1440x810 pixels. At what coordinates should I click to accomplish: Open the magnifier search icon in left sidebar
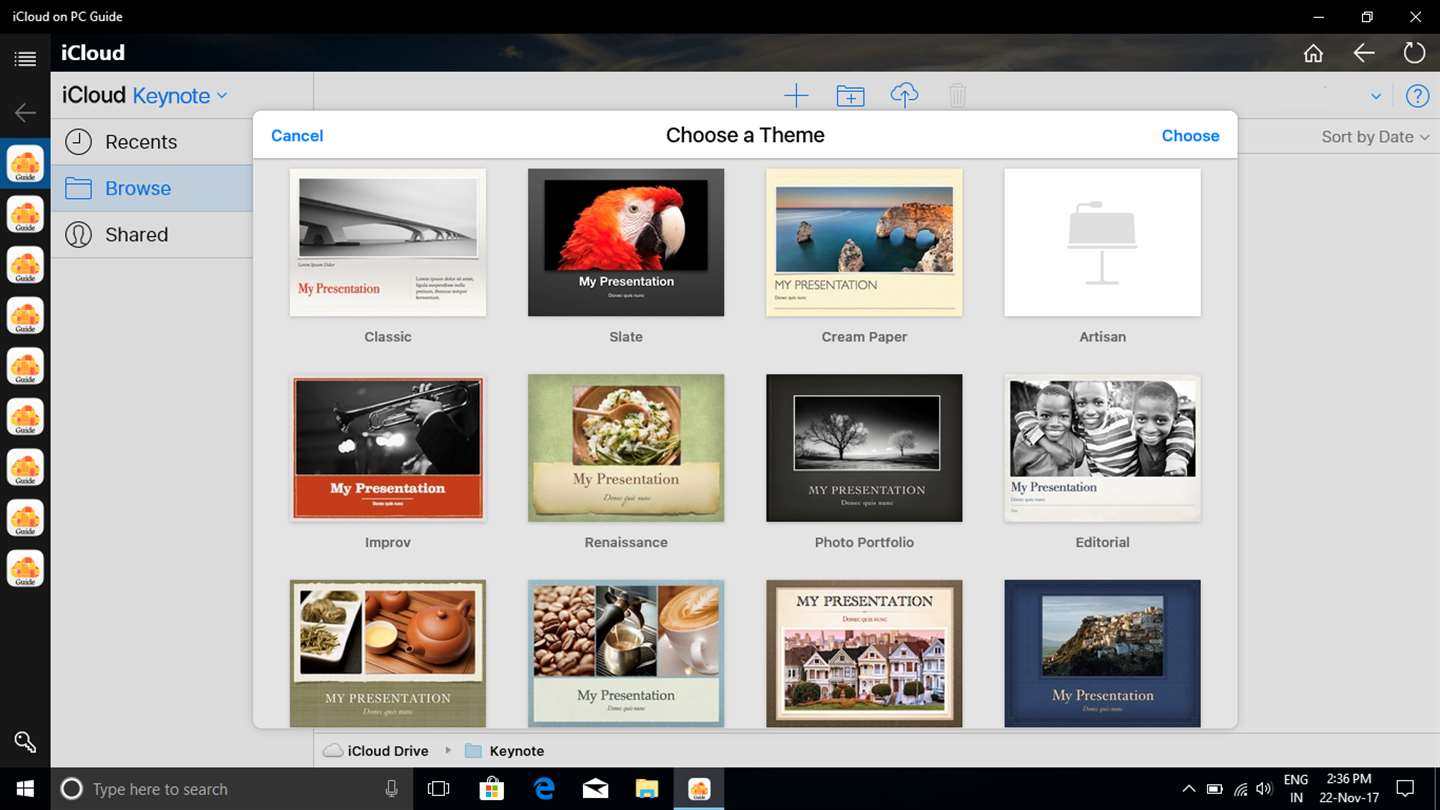click(25, 741)
